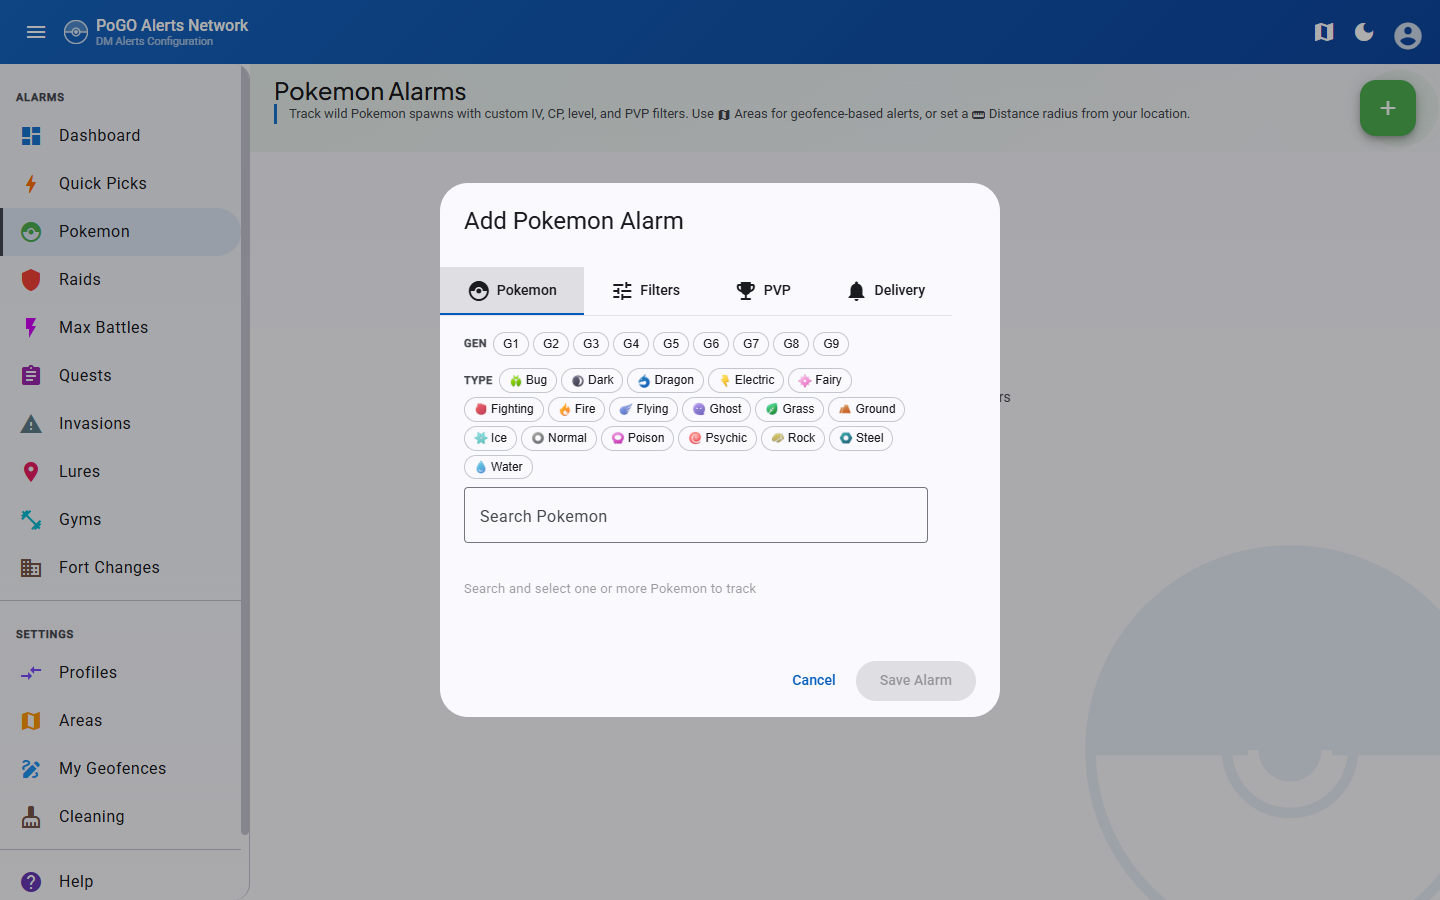Select the Steel type chip
Viewport: 1440px width, 900px height.
click(861, 439)
